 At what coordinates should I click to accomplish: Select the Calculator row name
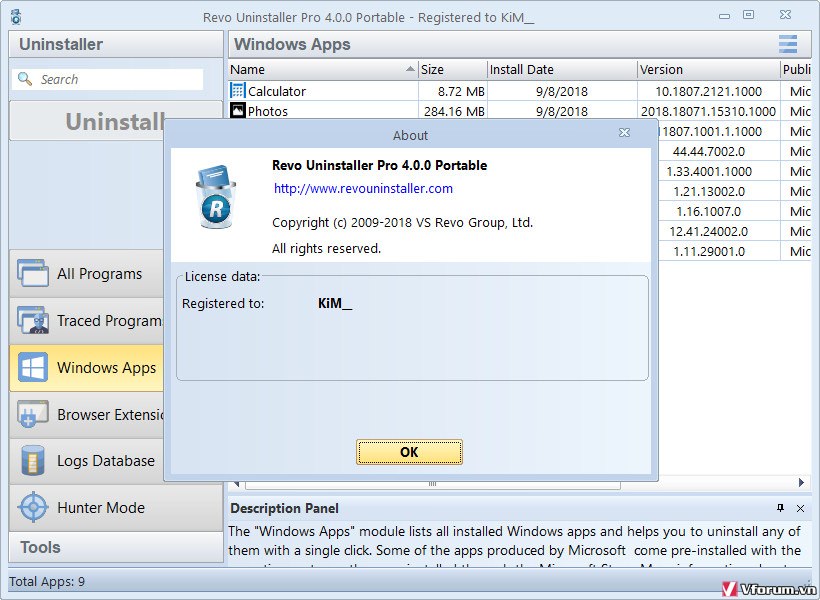(277, 91)
